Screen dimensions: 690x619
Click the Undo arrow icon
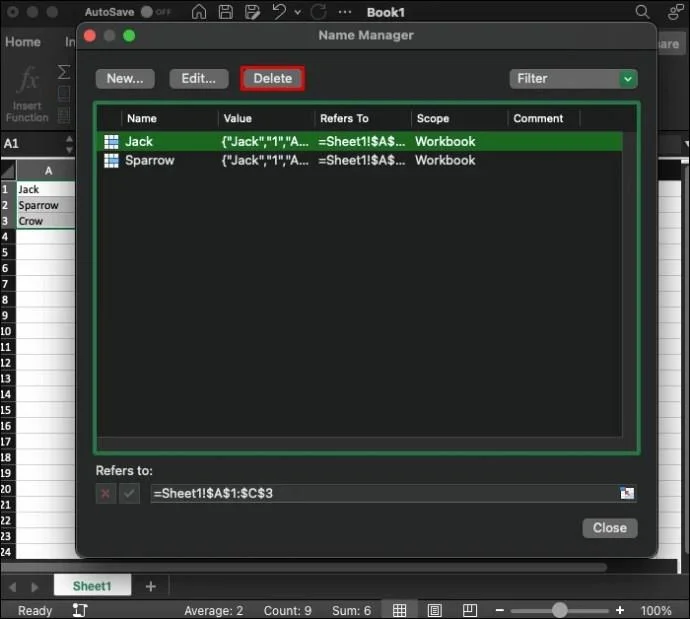(279, 12)
